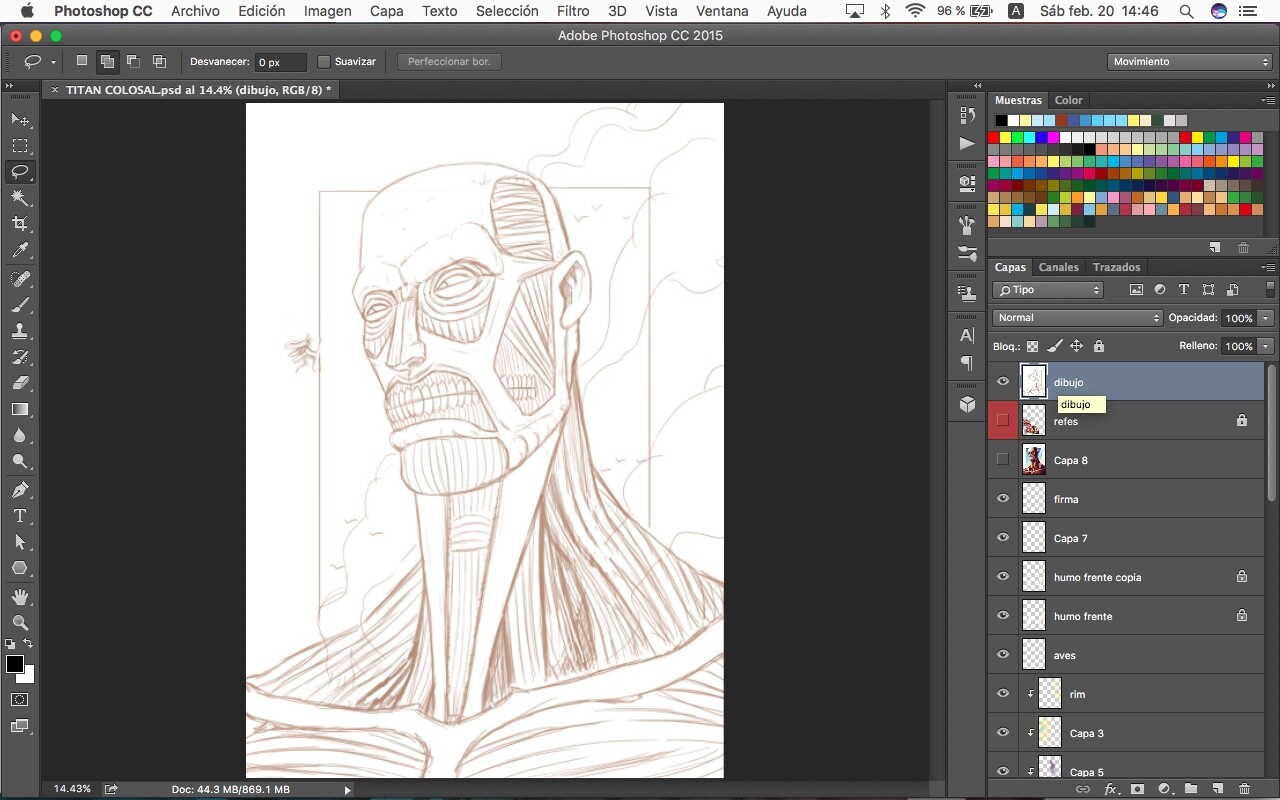The image size is (1280, 800).
Task: Open the Filtro menu
Action: tap(573, 11)
